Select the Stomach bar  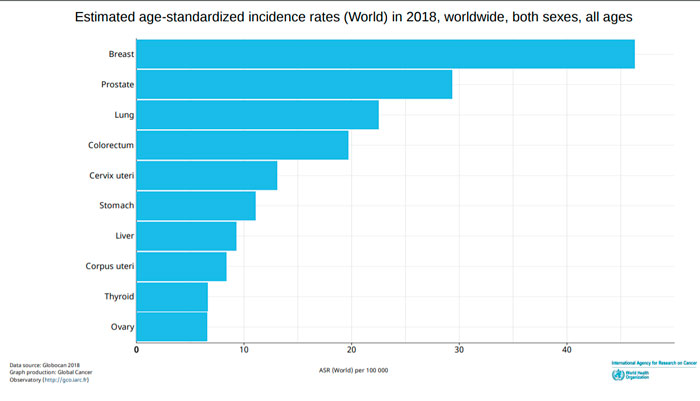tap(196, 206)
